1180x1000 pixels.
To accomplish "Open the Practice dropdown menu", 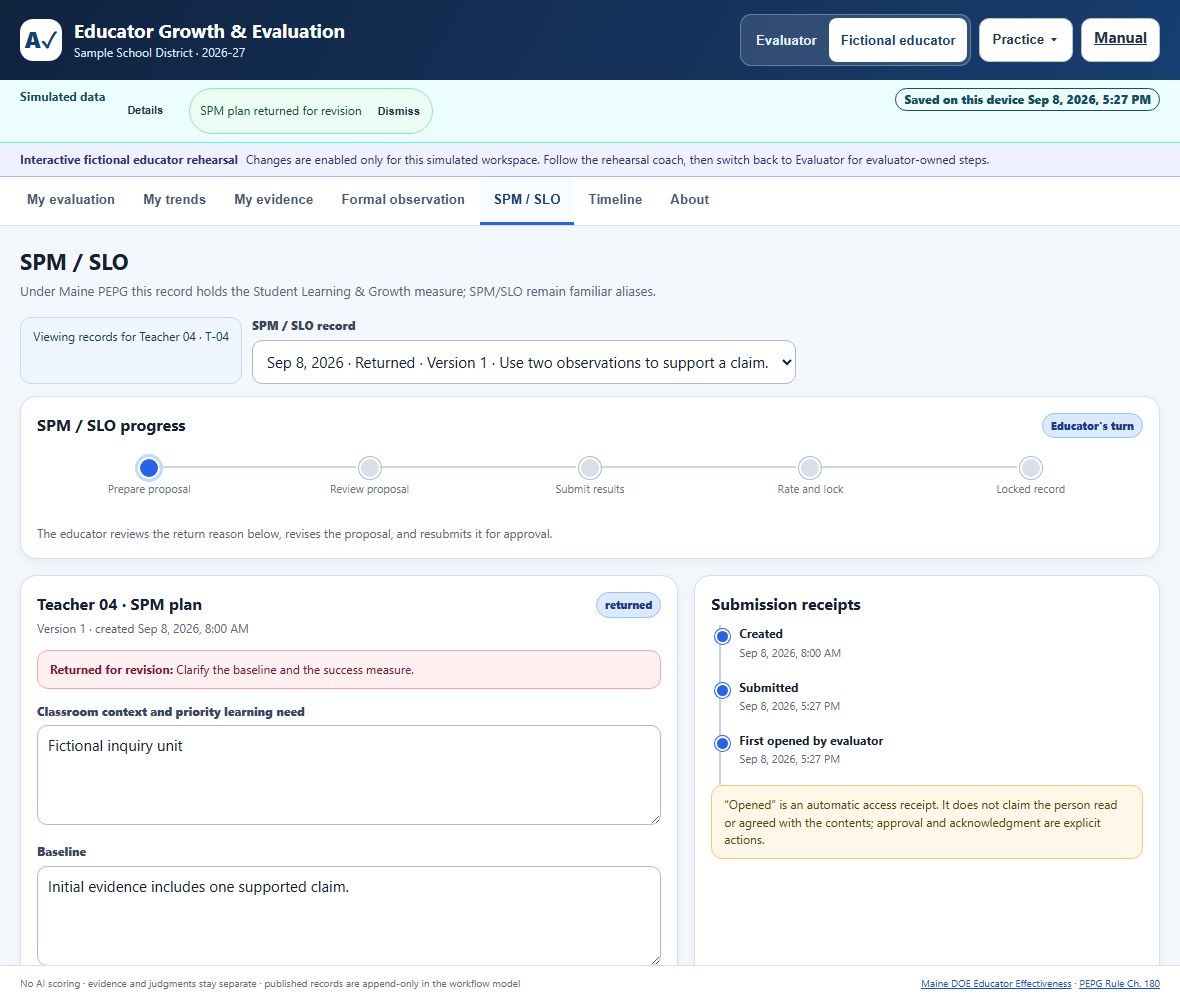I will [1025, 40].
